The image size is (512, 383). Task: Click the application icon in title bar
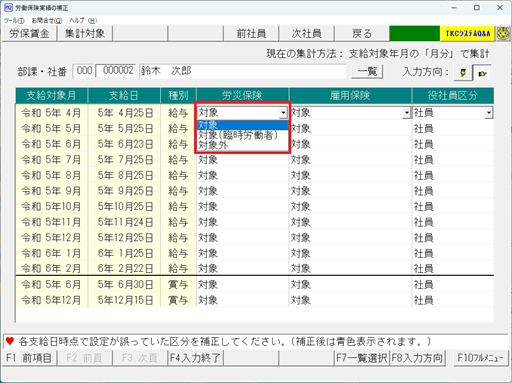pos(8,7)
